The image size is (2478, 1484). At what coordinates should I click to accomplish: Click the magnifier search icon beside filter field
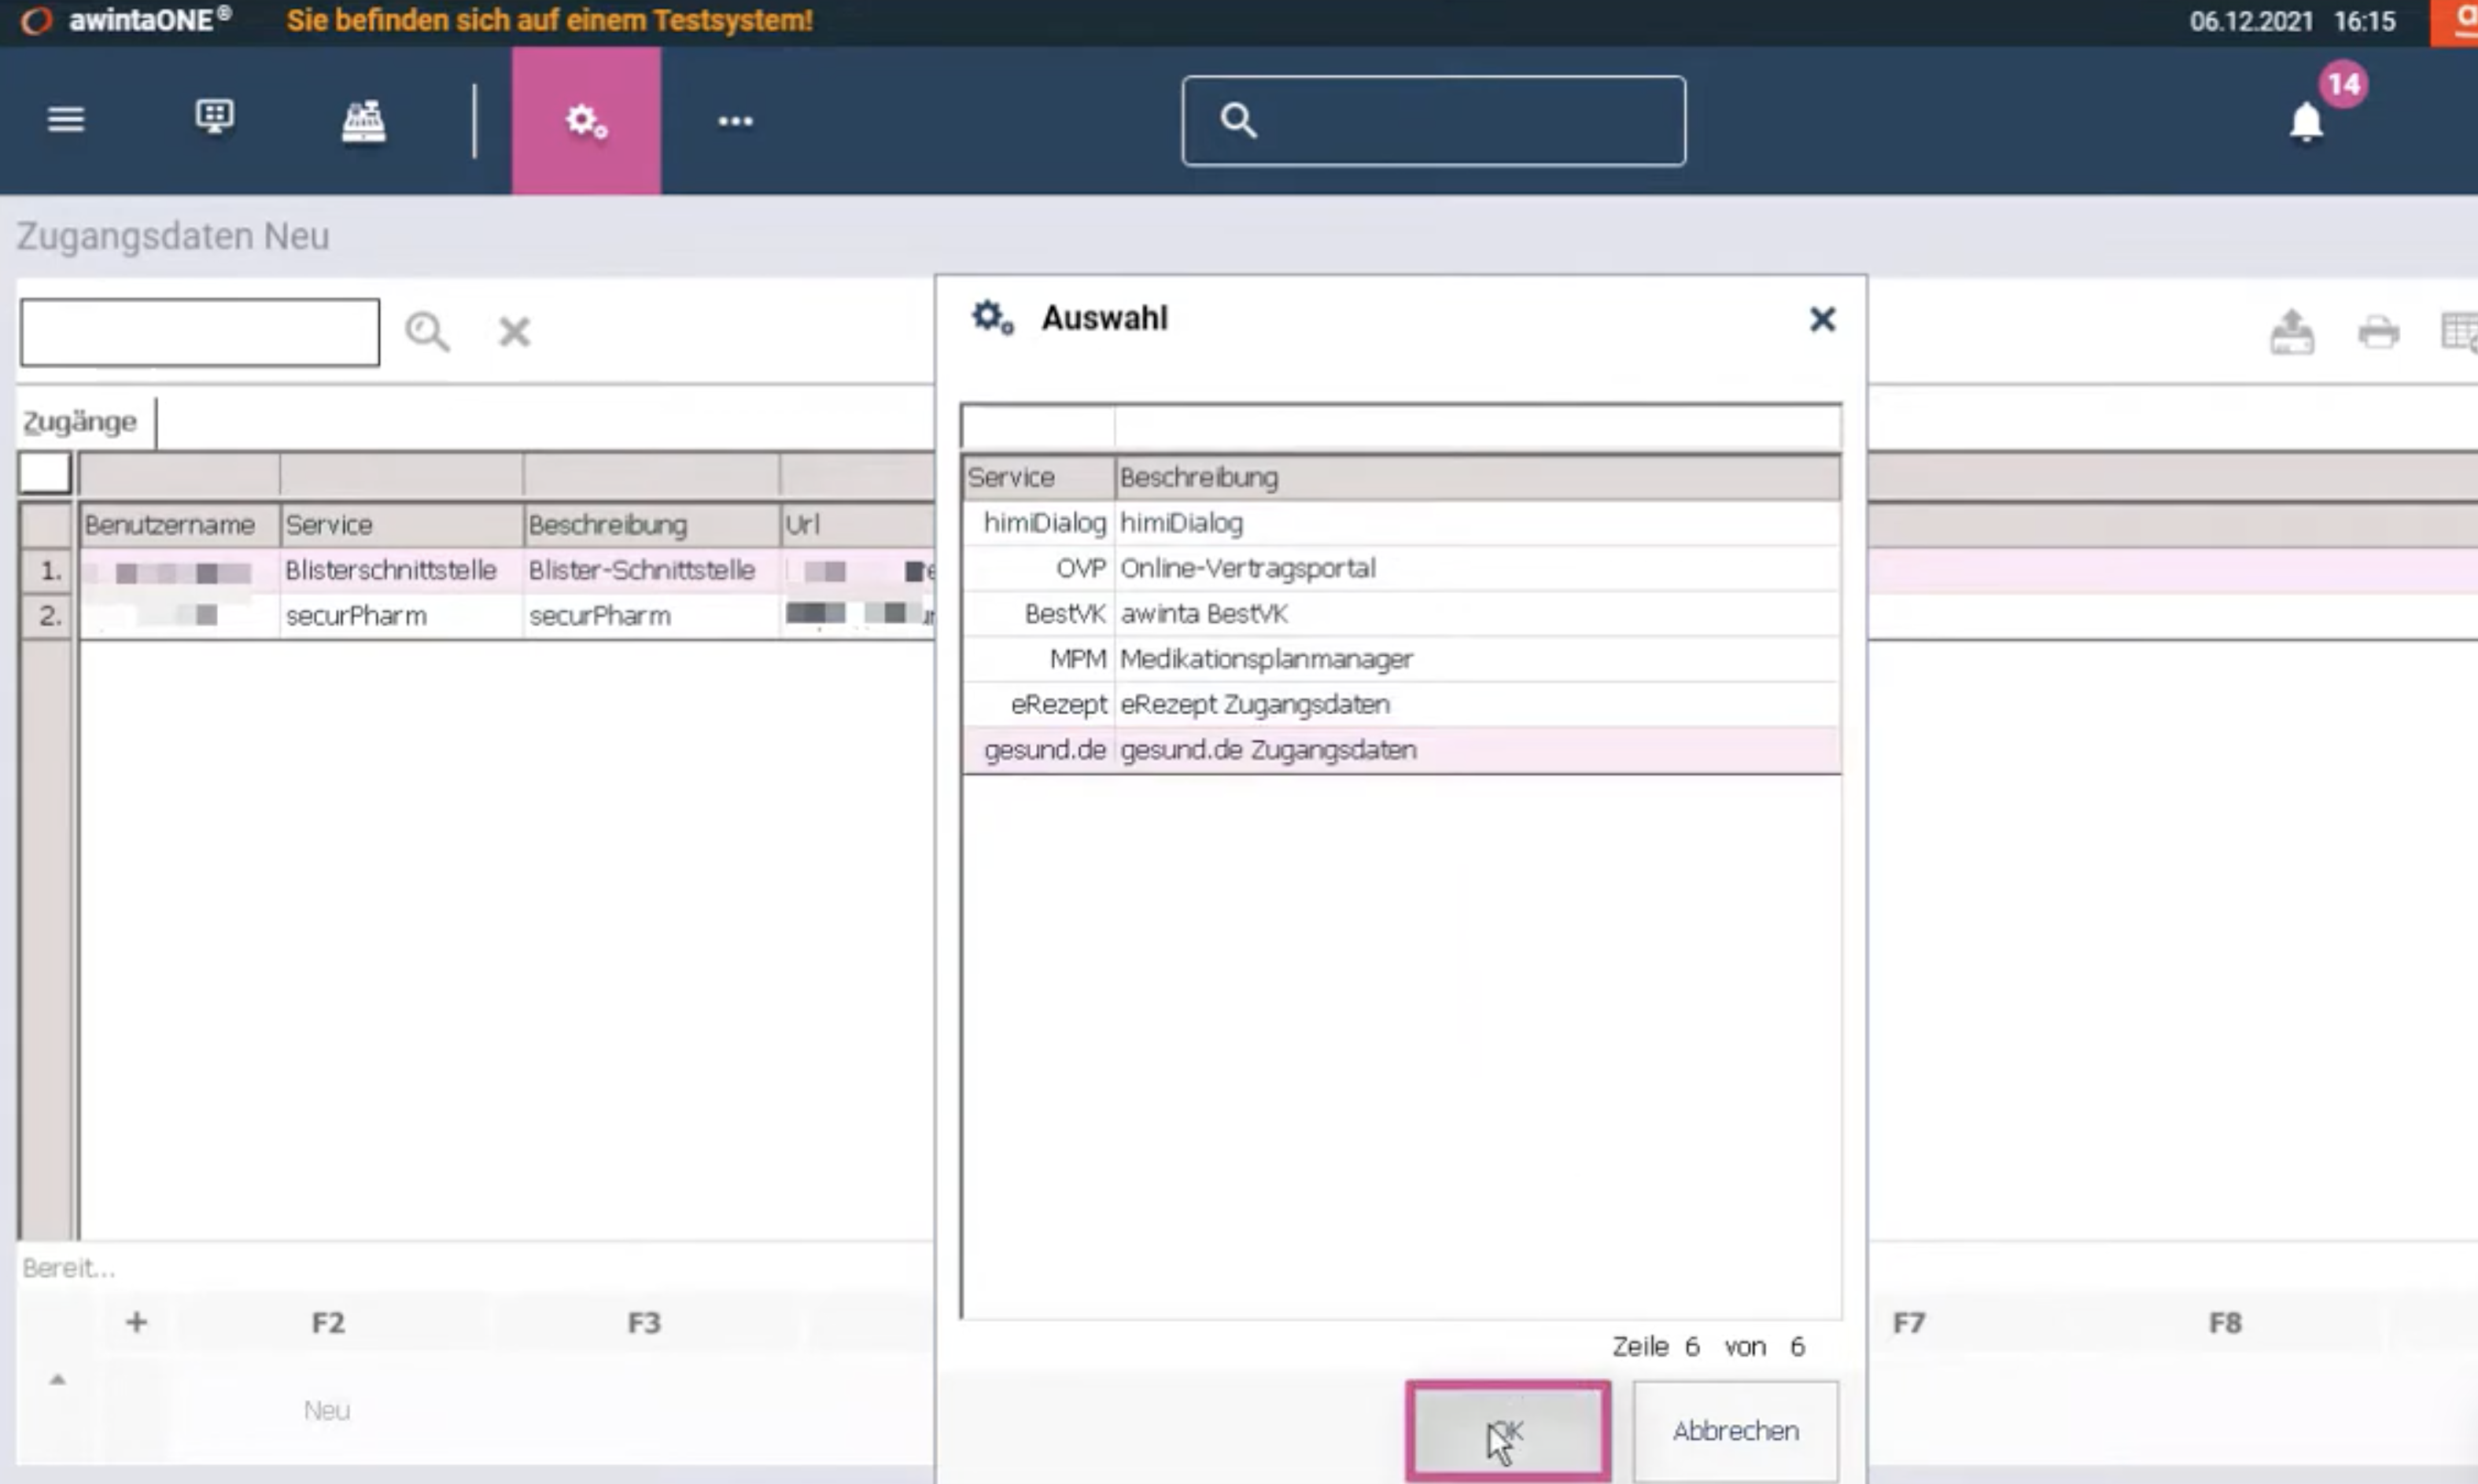[x=427, y=332]
